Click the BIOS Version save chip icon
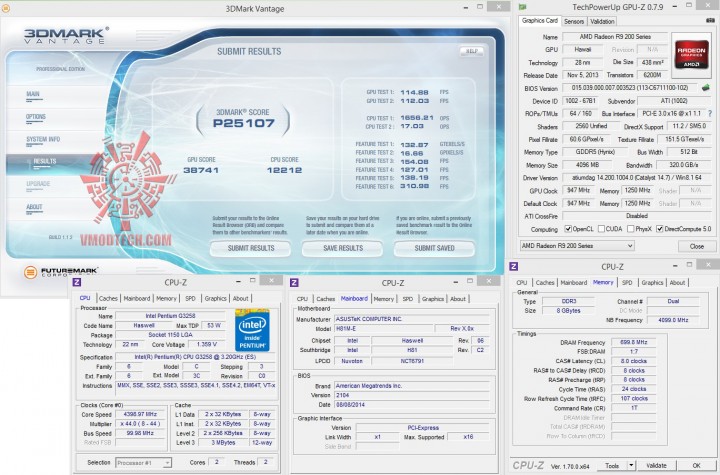This screenshot has height=475, width=720. [x=706, y=87]
